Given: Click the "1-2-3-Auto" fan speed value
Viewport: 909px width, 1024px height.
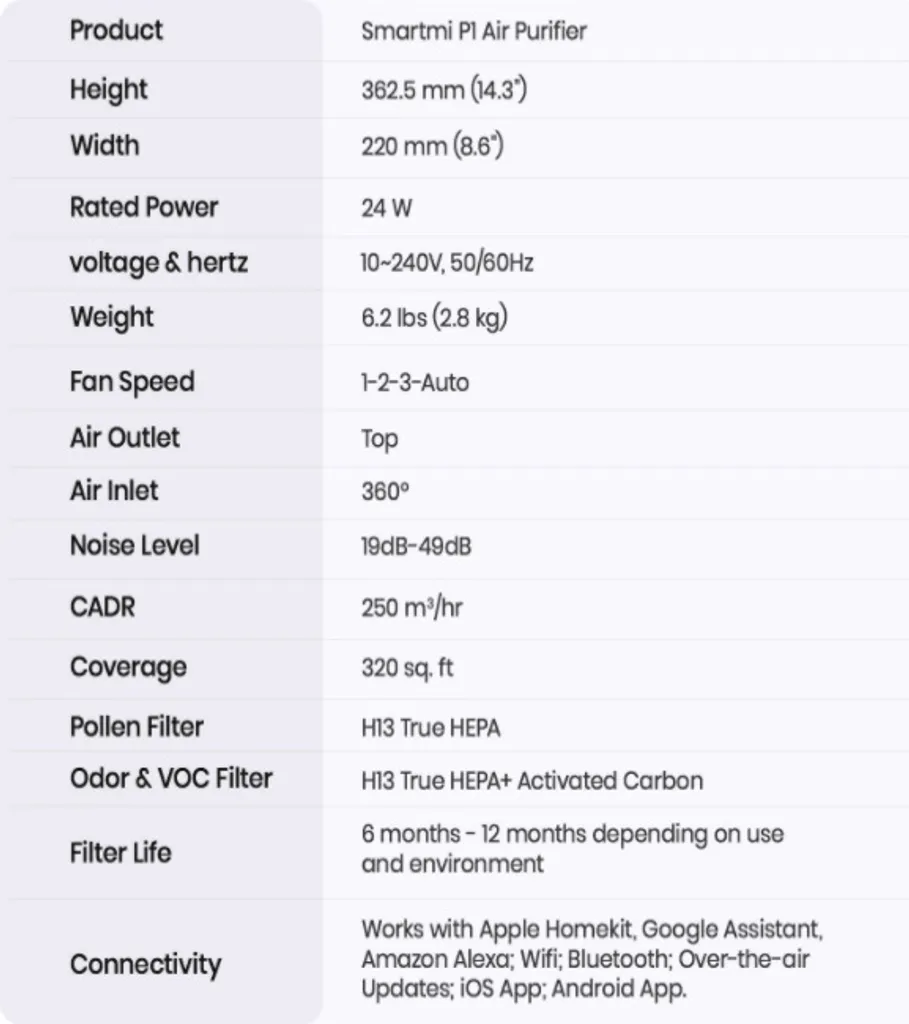Looking at the screenshot, I should coord(414,382).
